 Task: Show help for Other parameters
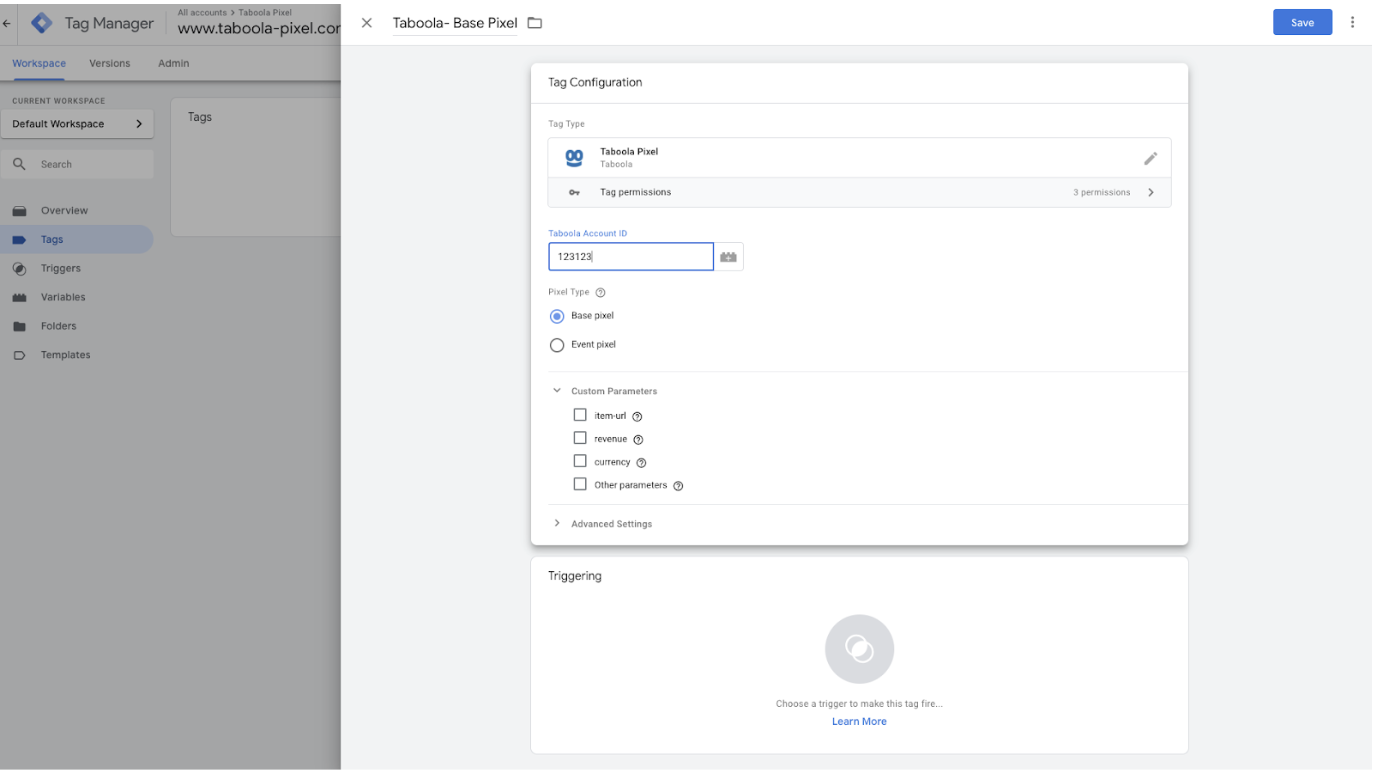[x=678, y=486]
